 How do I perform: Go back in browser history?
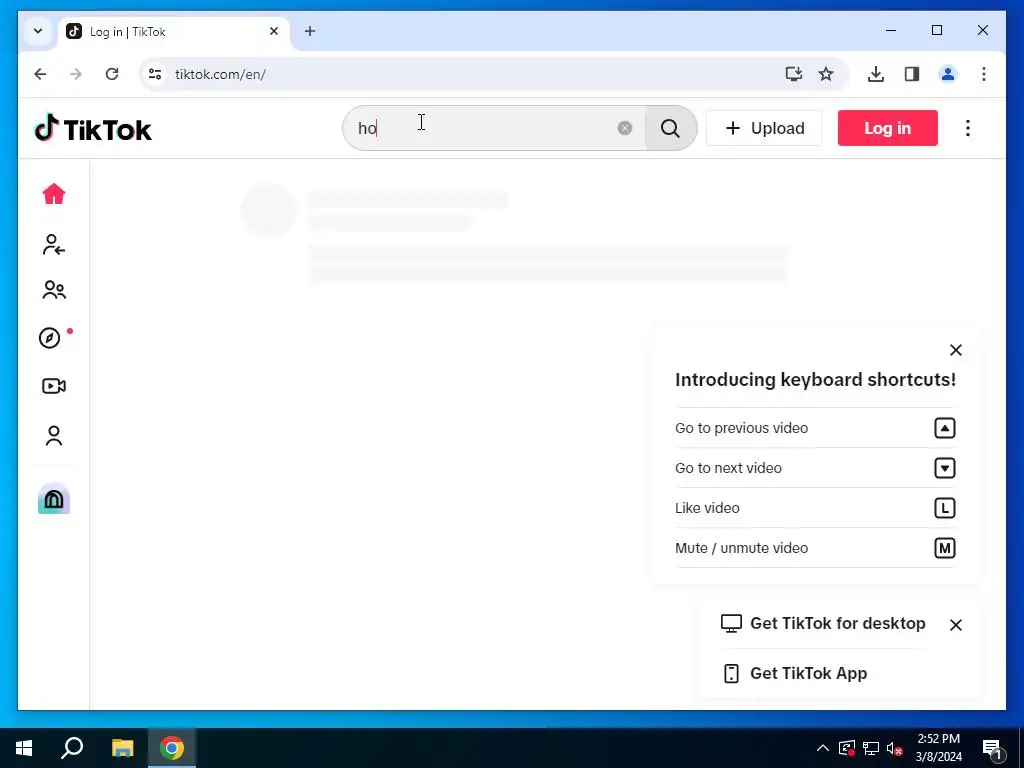(x=40, y=74)
